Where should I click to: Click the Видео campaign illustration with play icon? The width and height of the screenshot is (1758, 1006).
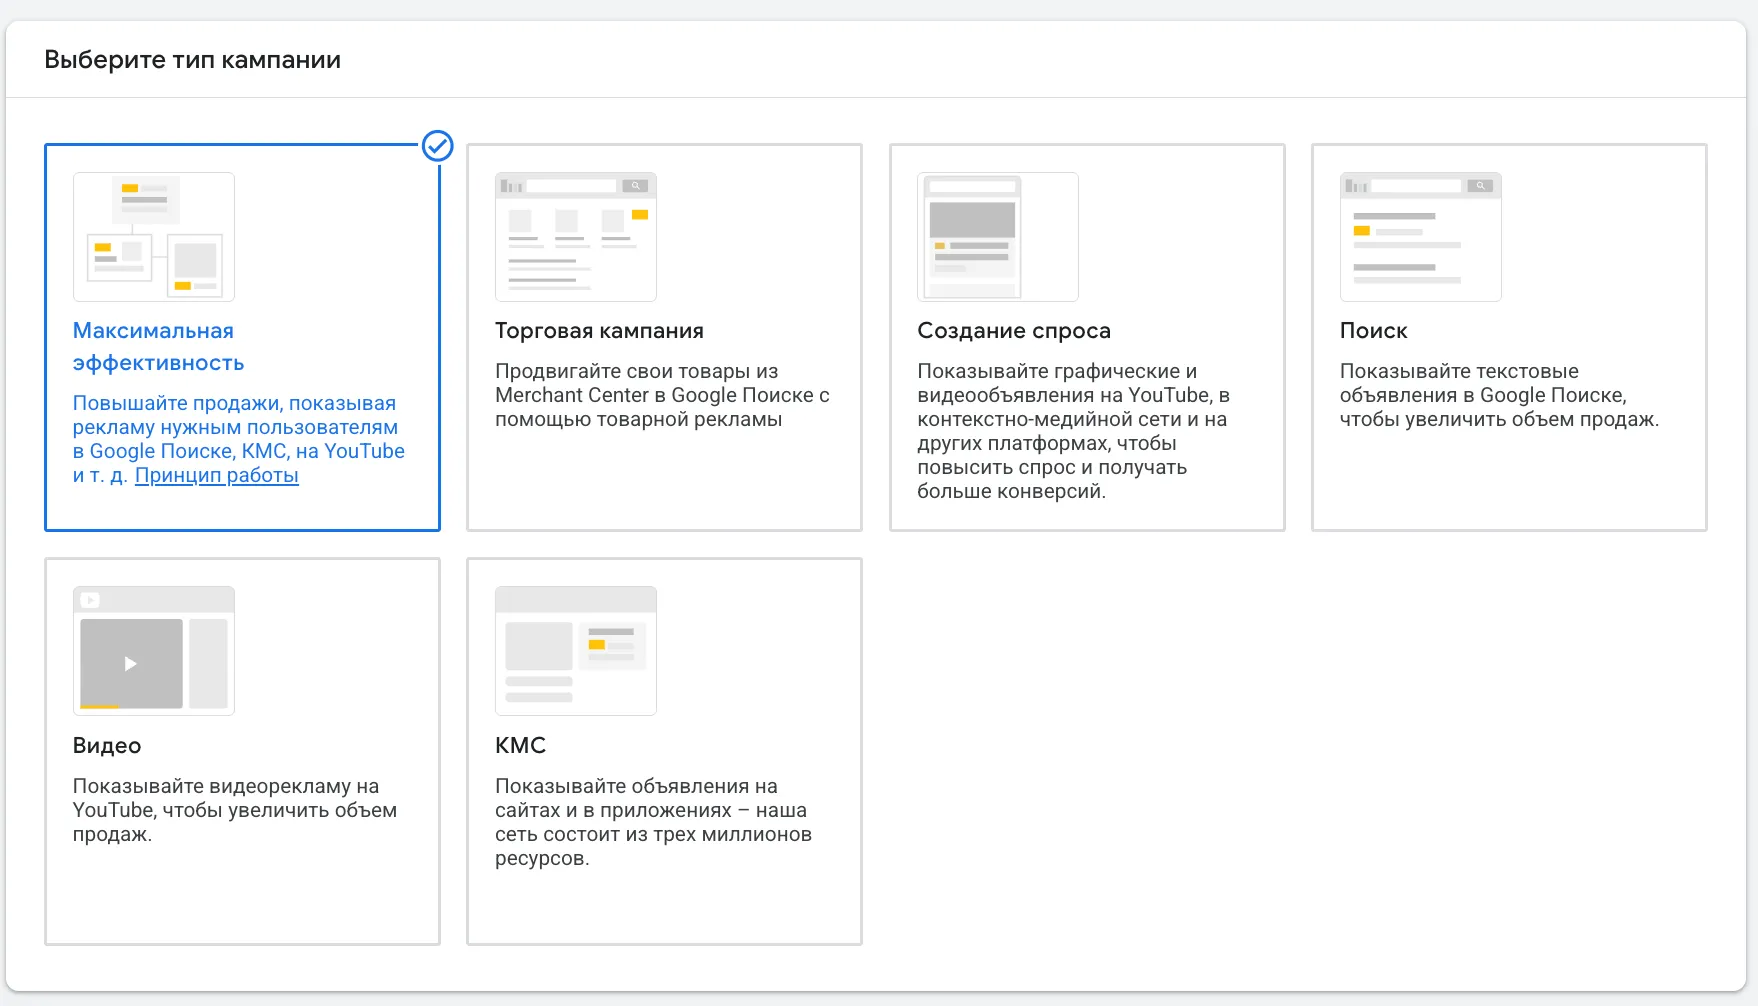[x=154, y=651]
